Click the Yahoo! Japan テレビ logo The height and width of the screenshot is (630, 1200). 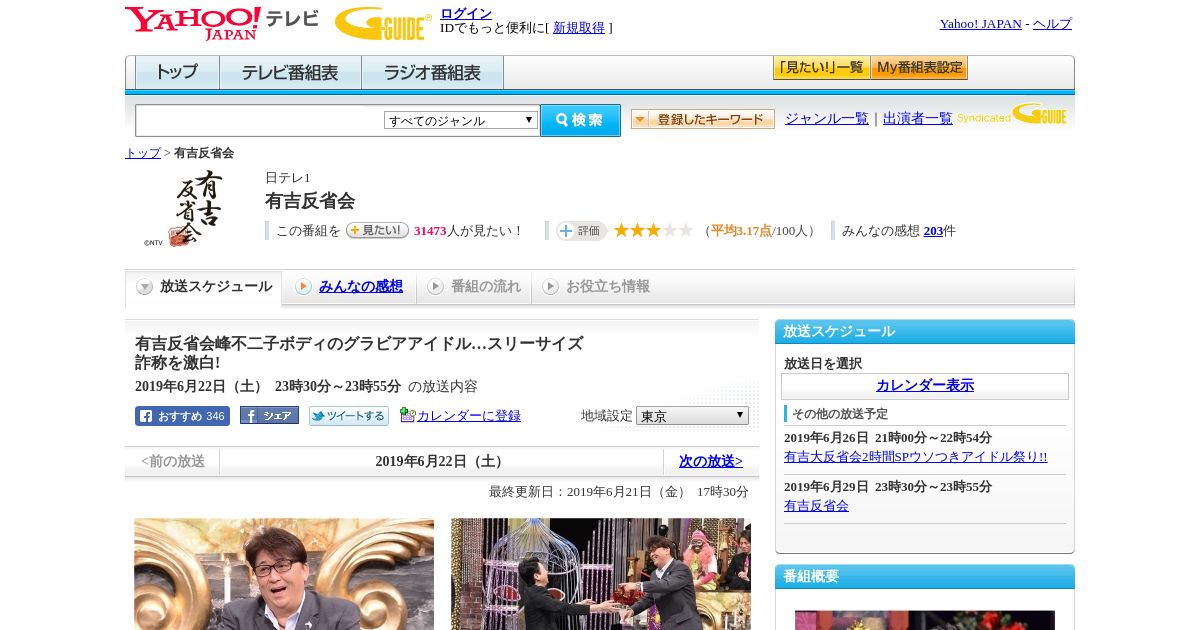click(x=222, y=23)
